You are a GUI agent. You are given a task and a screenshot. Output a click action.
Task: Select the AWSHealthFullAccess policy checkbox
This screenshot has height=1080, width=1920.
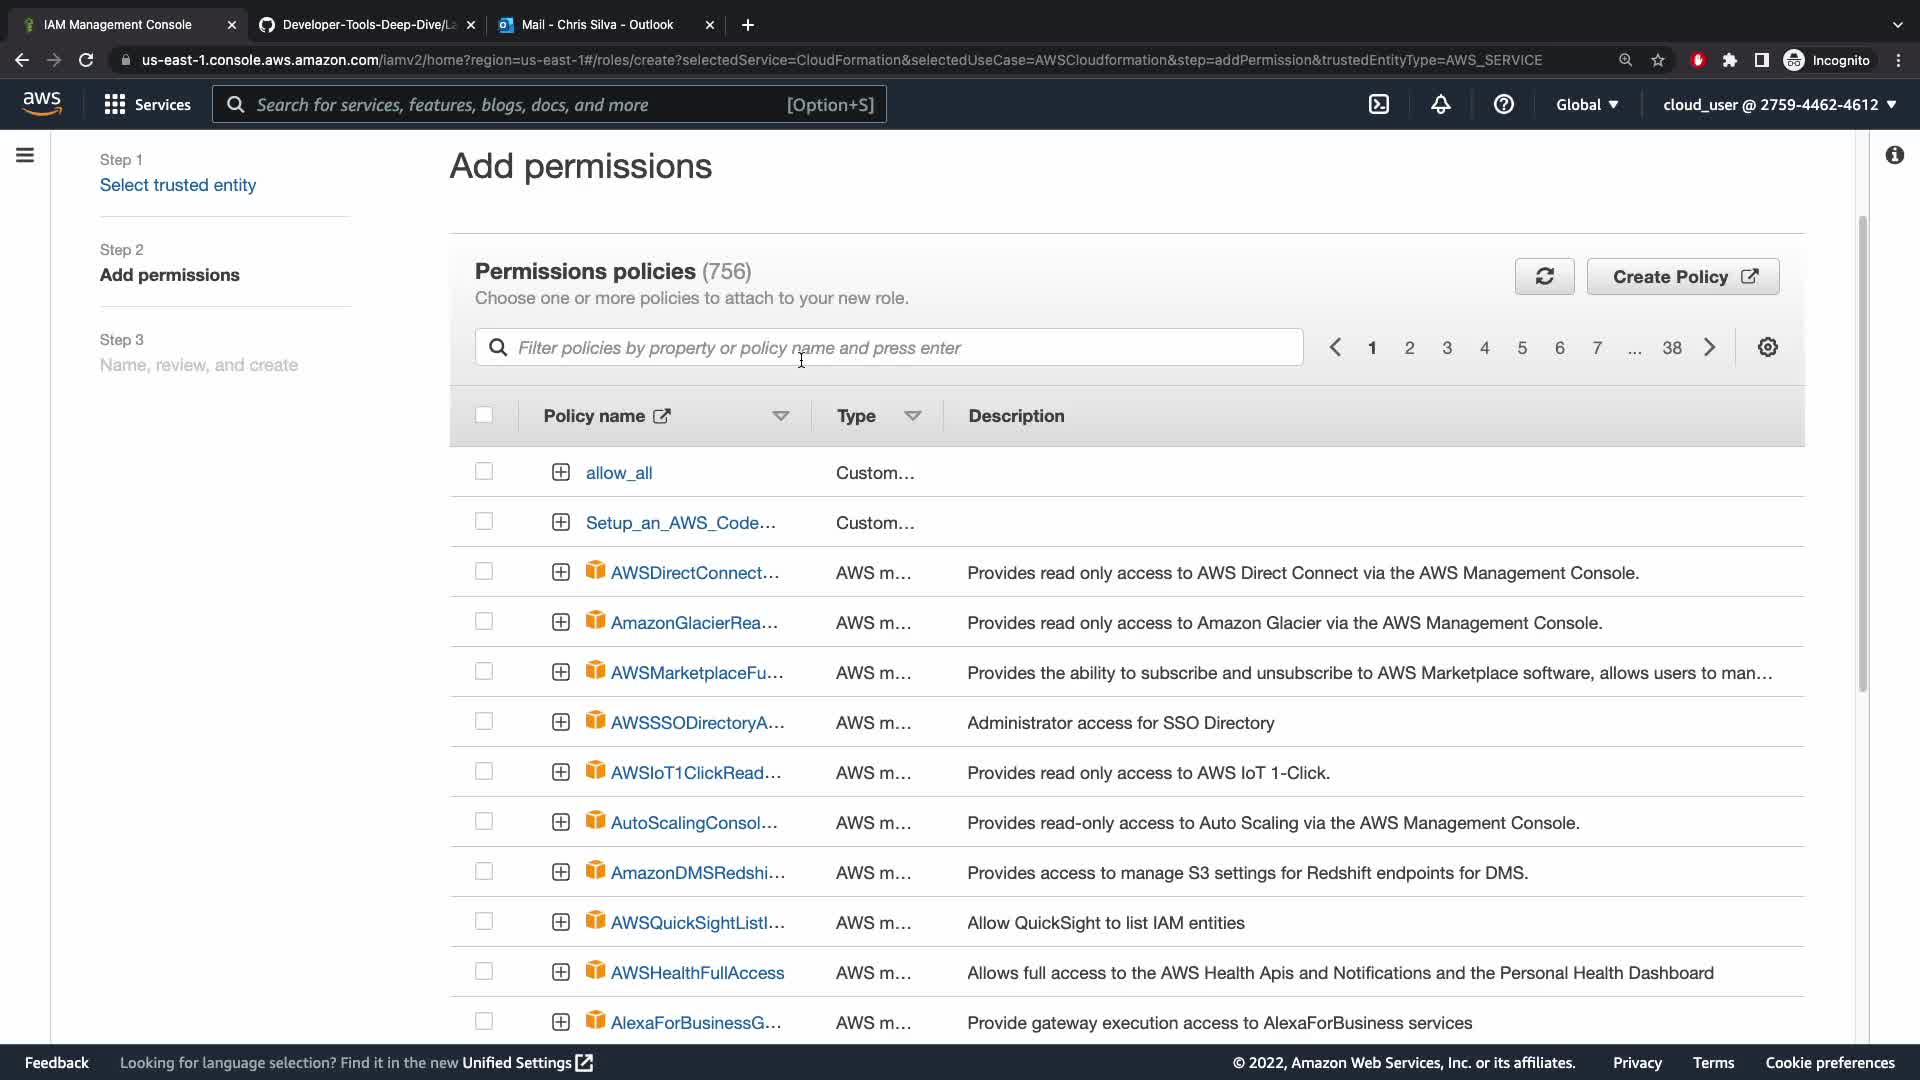click(x=484, y=971)
